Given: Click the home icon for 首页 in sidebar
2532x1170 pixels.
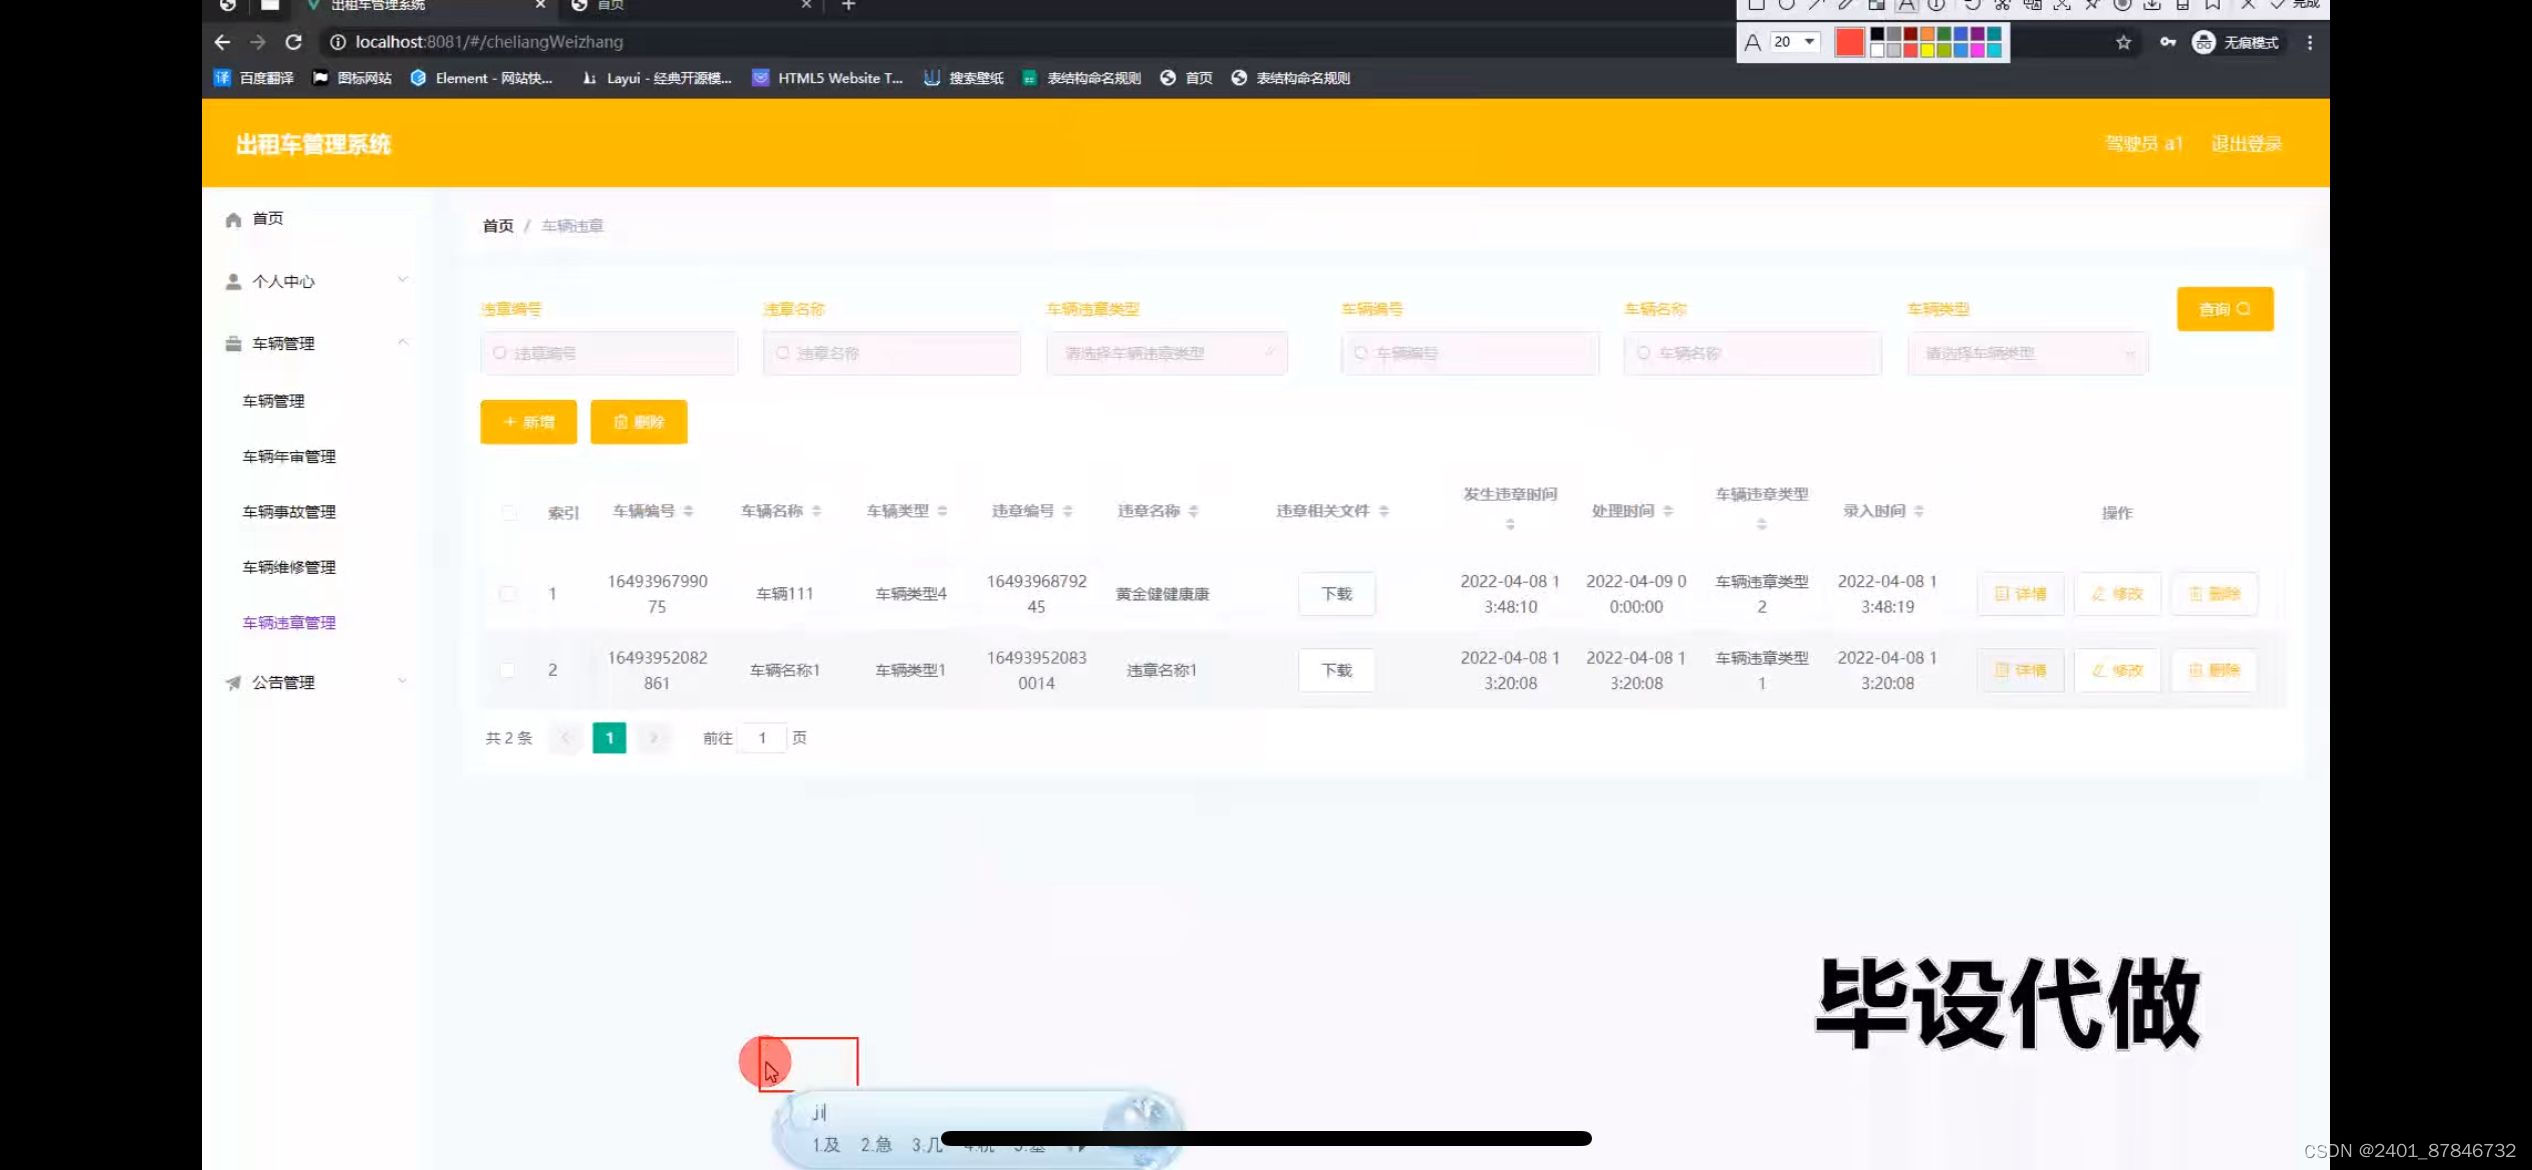Looking at the screenshot, I should tap(234, 219).
